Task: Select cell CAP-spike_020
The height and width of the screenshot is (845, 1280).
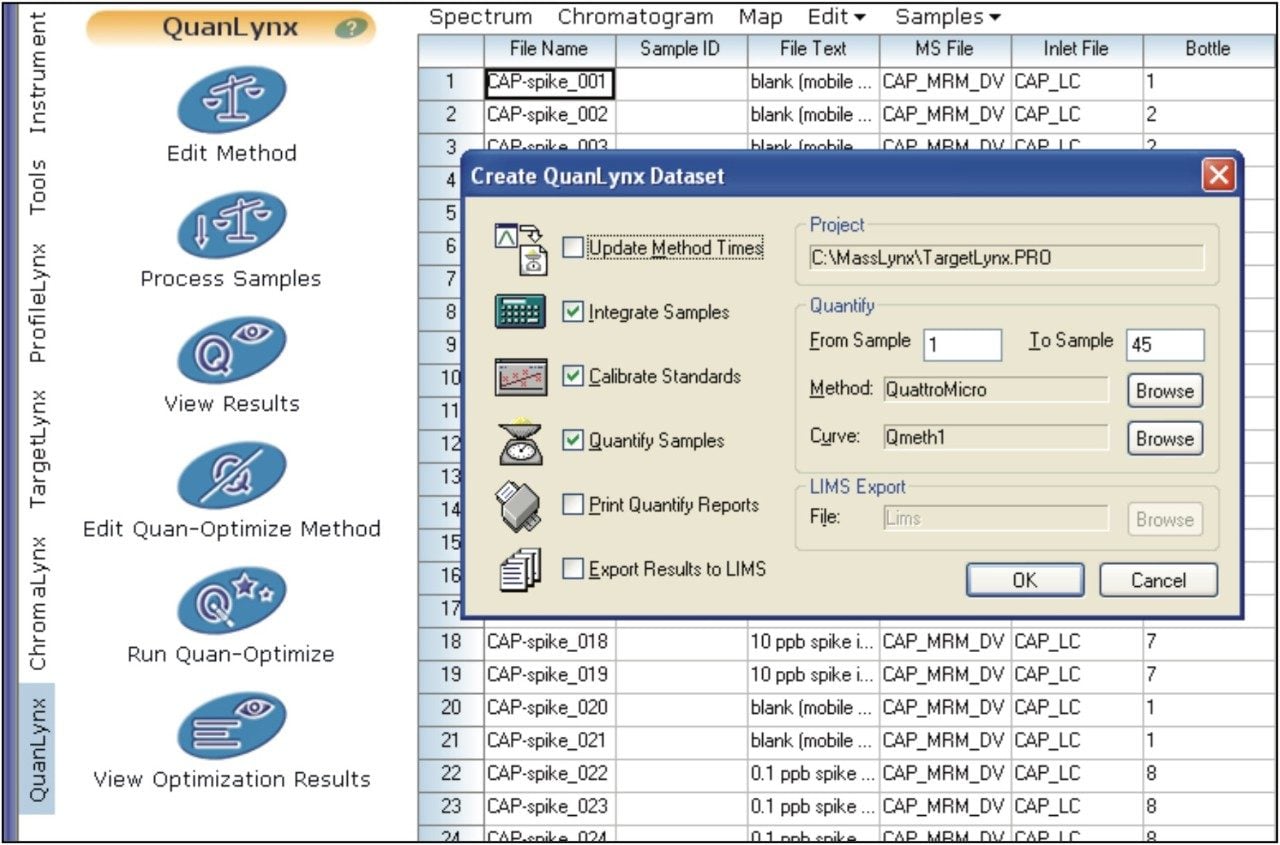Action: 549,707
